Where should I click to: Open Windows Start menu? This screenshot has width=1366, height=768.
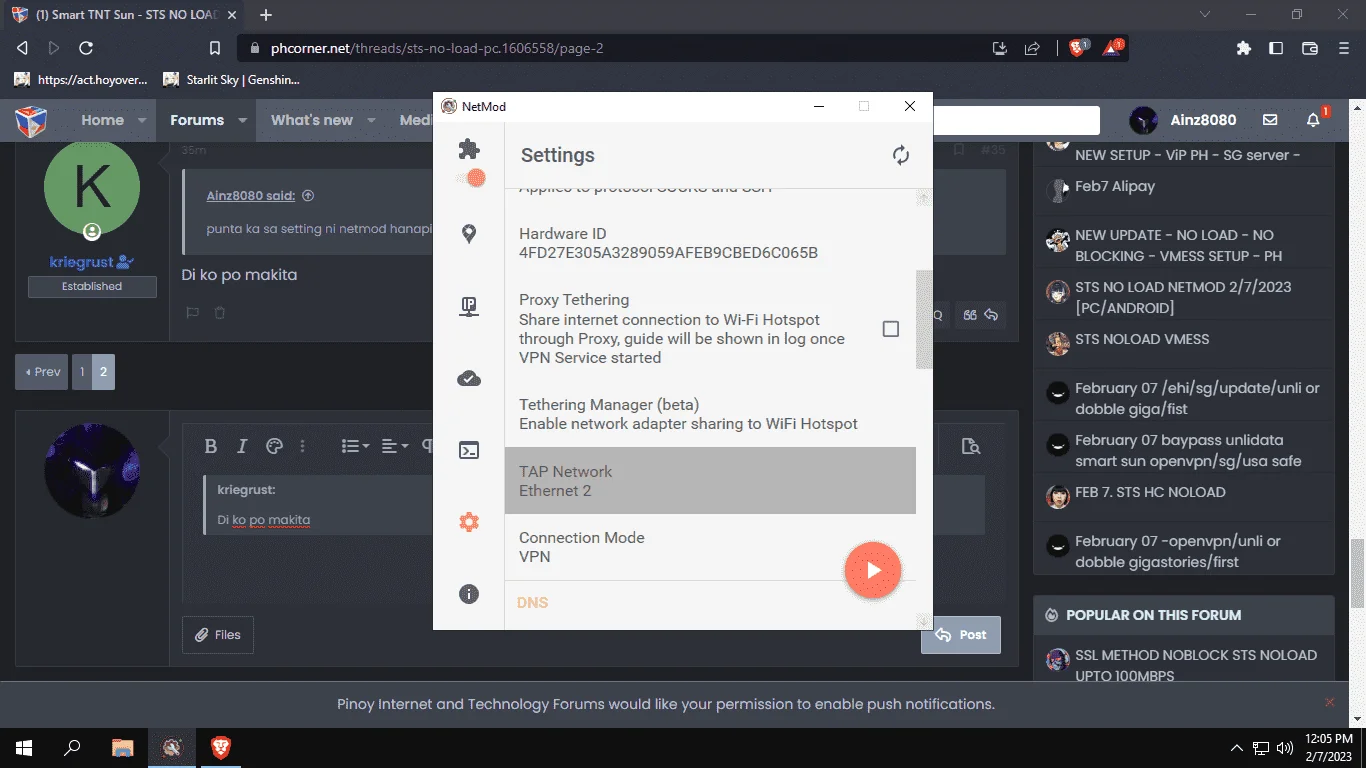click(23, 747)
